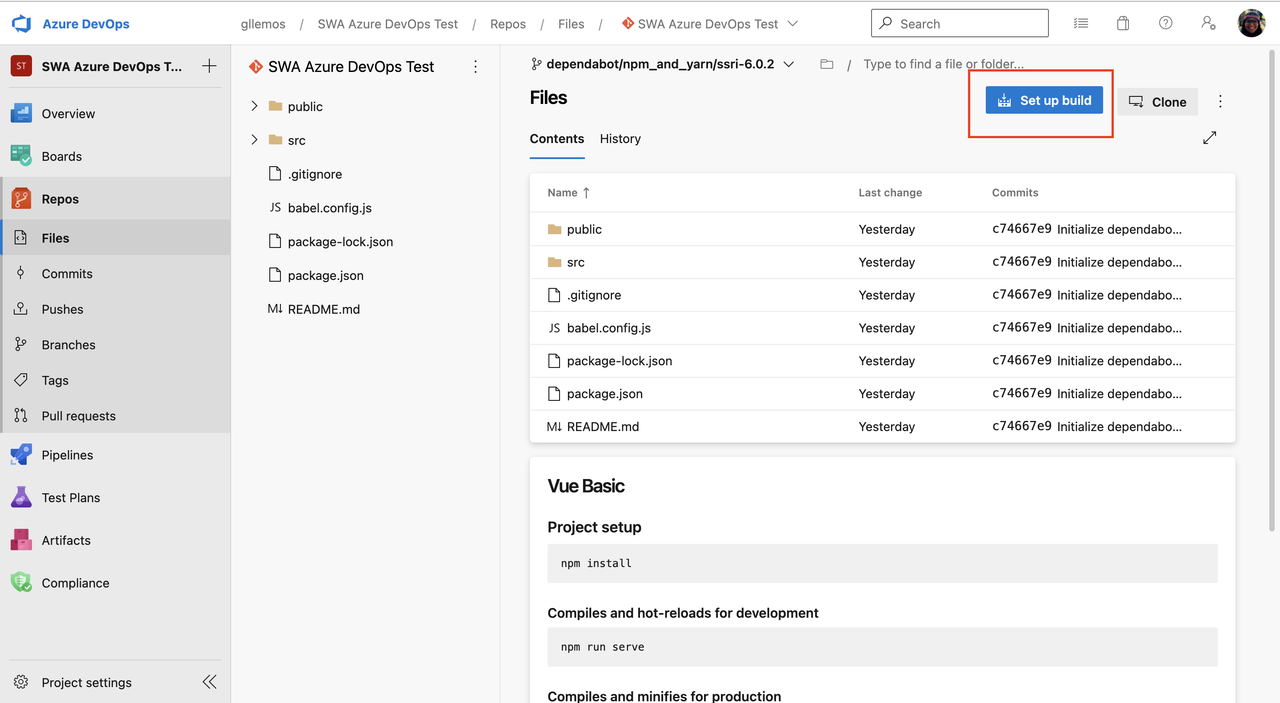
Task: Click the Pipelines rocket icon
Action: pyautogui.click(x=21, y=455)
